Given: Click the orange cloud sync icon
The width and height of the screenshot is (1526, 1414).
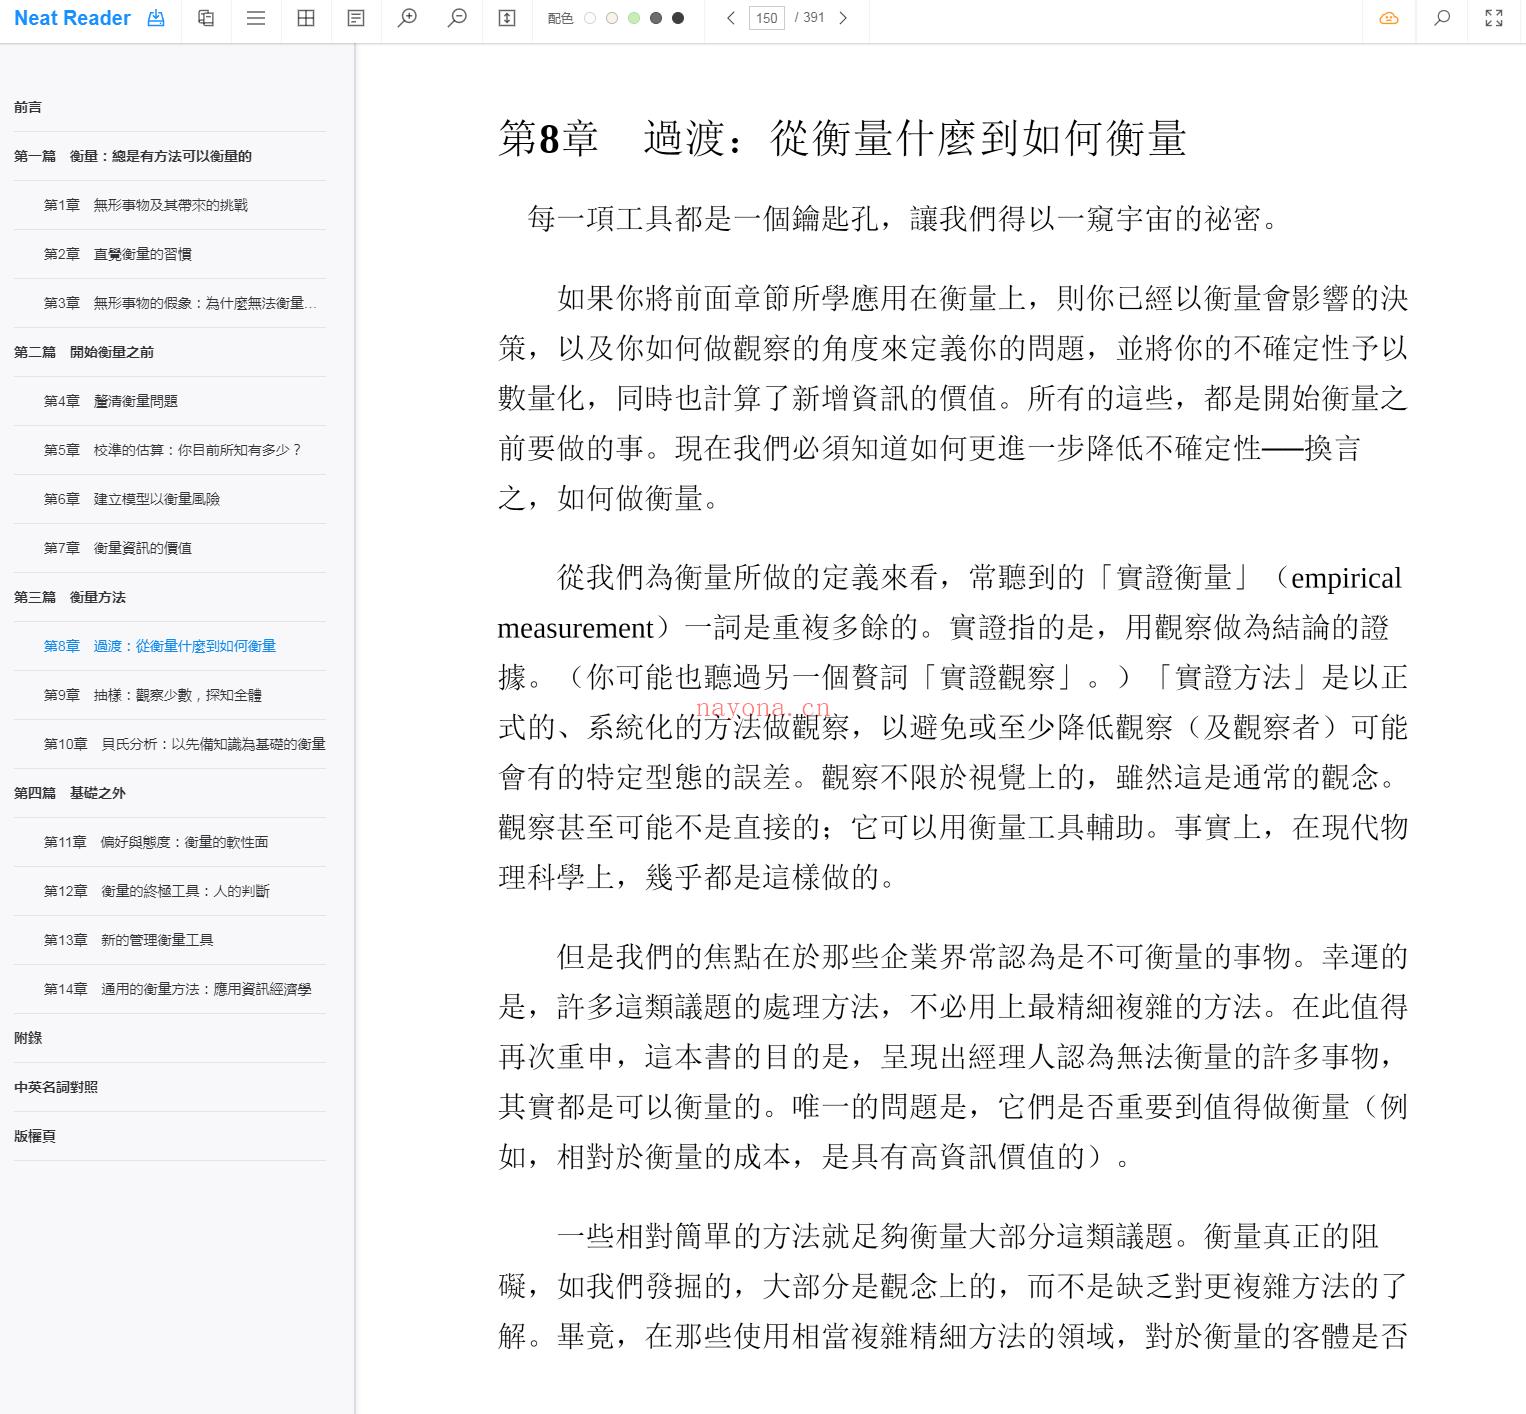Looking at the screenshot, I should (x=1389, y=18).
